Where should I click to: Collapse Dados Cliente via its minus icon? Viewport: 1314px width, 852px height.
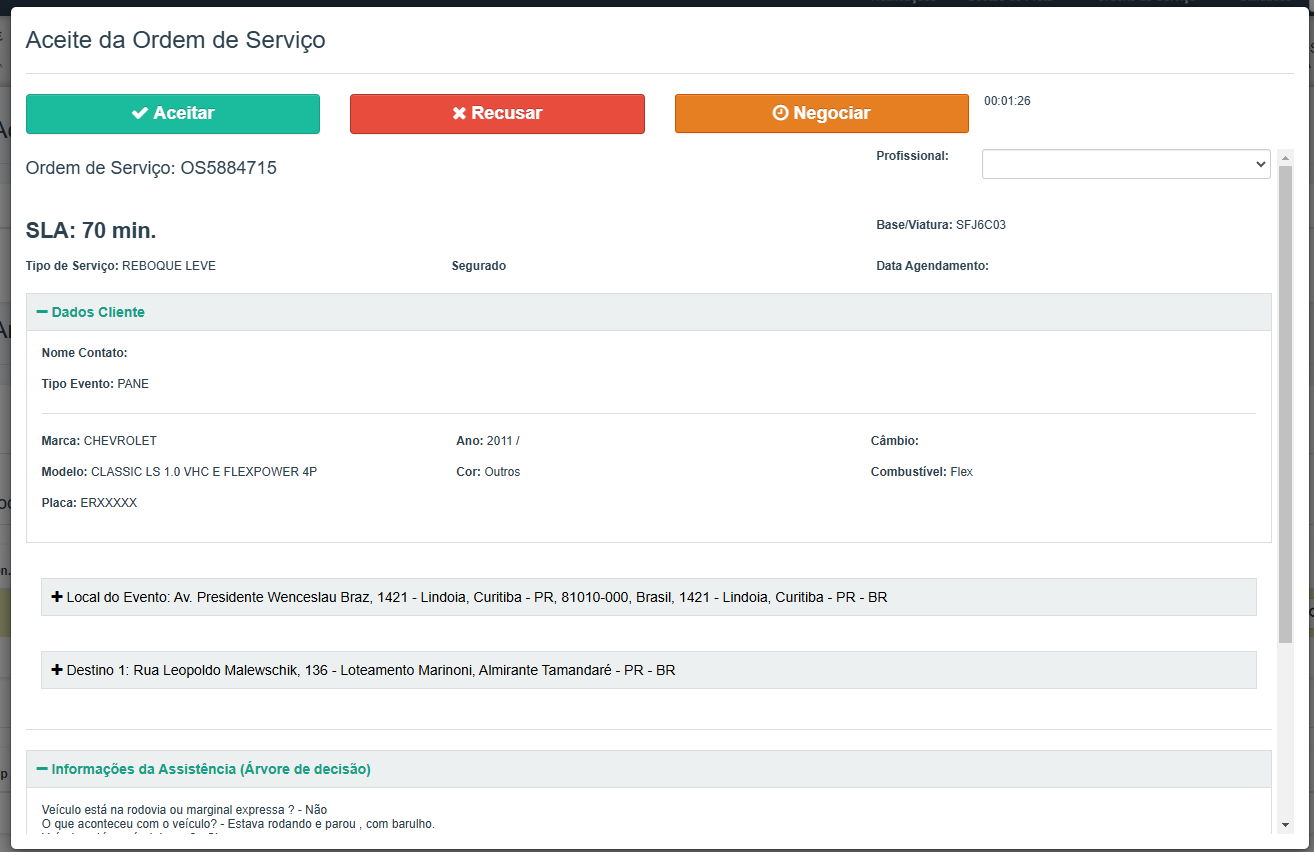42,312
